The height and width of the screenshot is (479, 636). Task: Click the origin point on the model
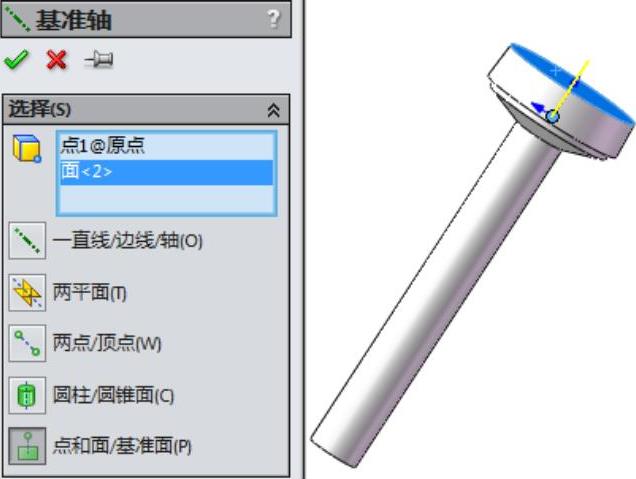coord(552,117)
